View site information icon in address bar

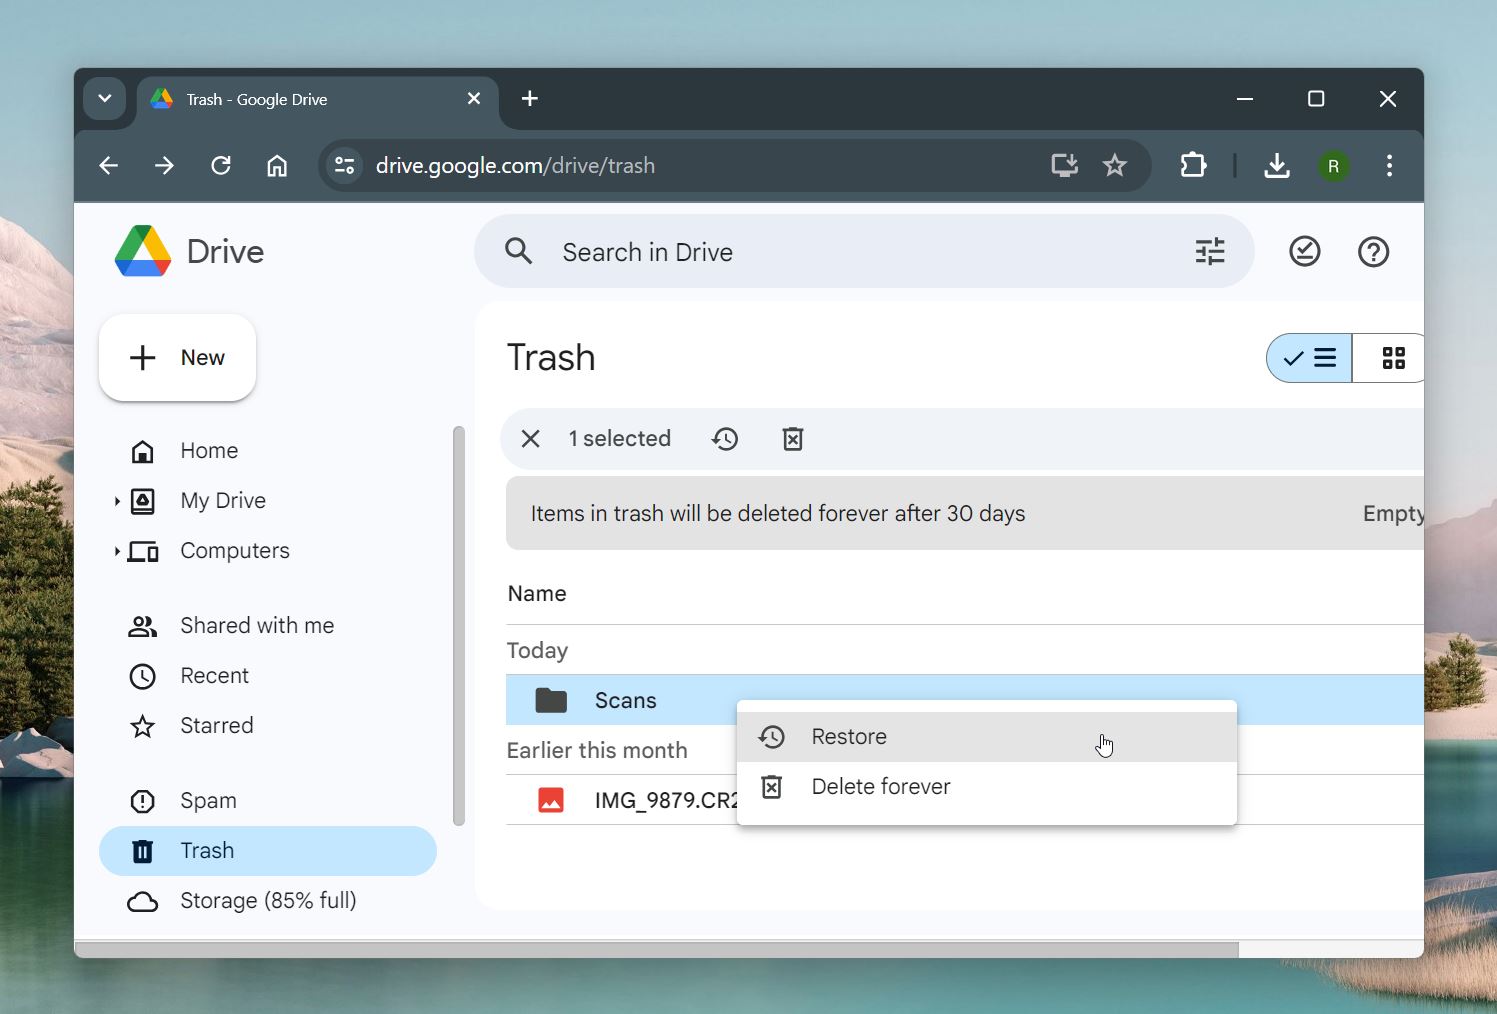345,166
